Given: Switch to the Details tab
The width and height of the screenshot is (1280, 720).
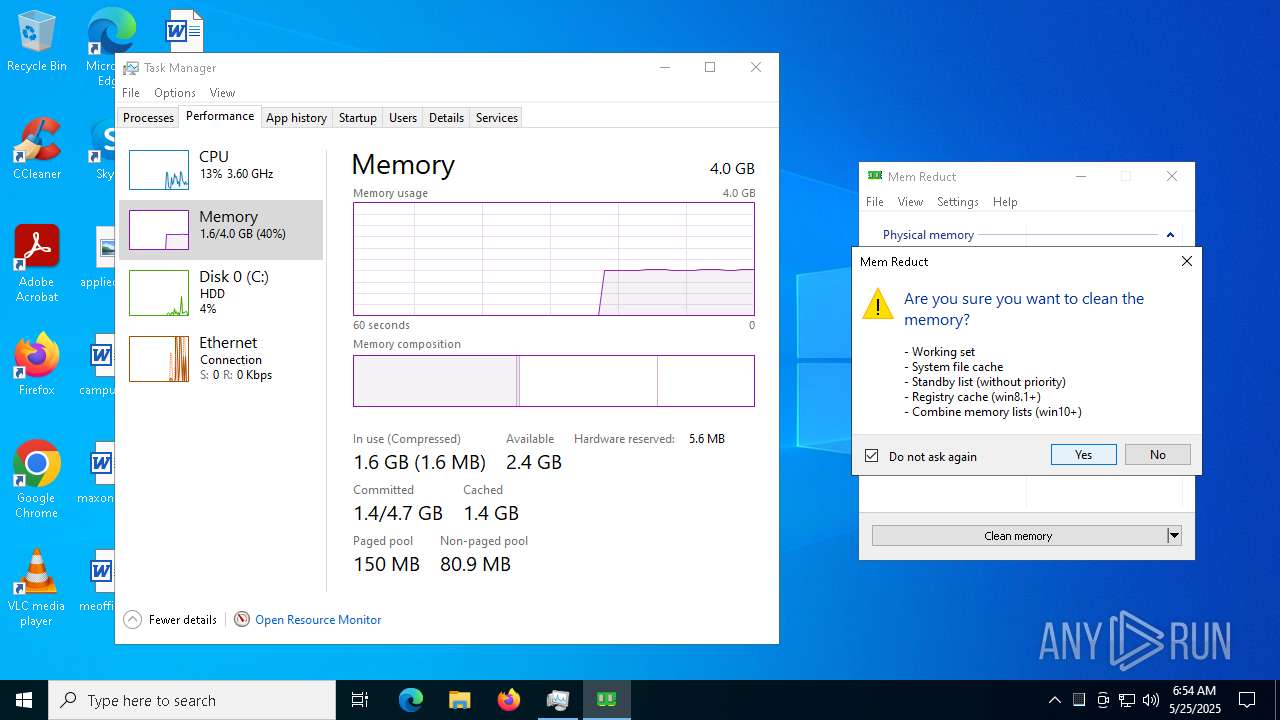Looking at the screenshot, I should tap(446, 118).
